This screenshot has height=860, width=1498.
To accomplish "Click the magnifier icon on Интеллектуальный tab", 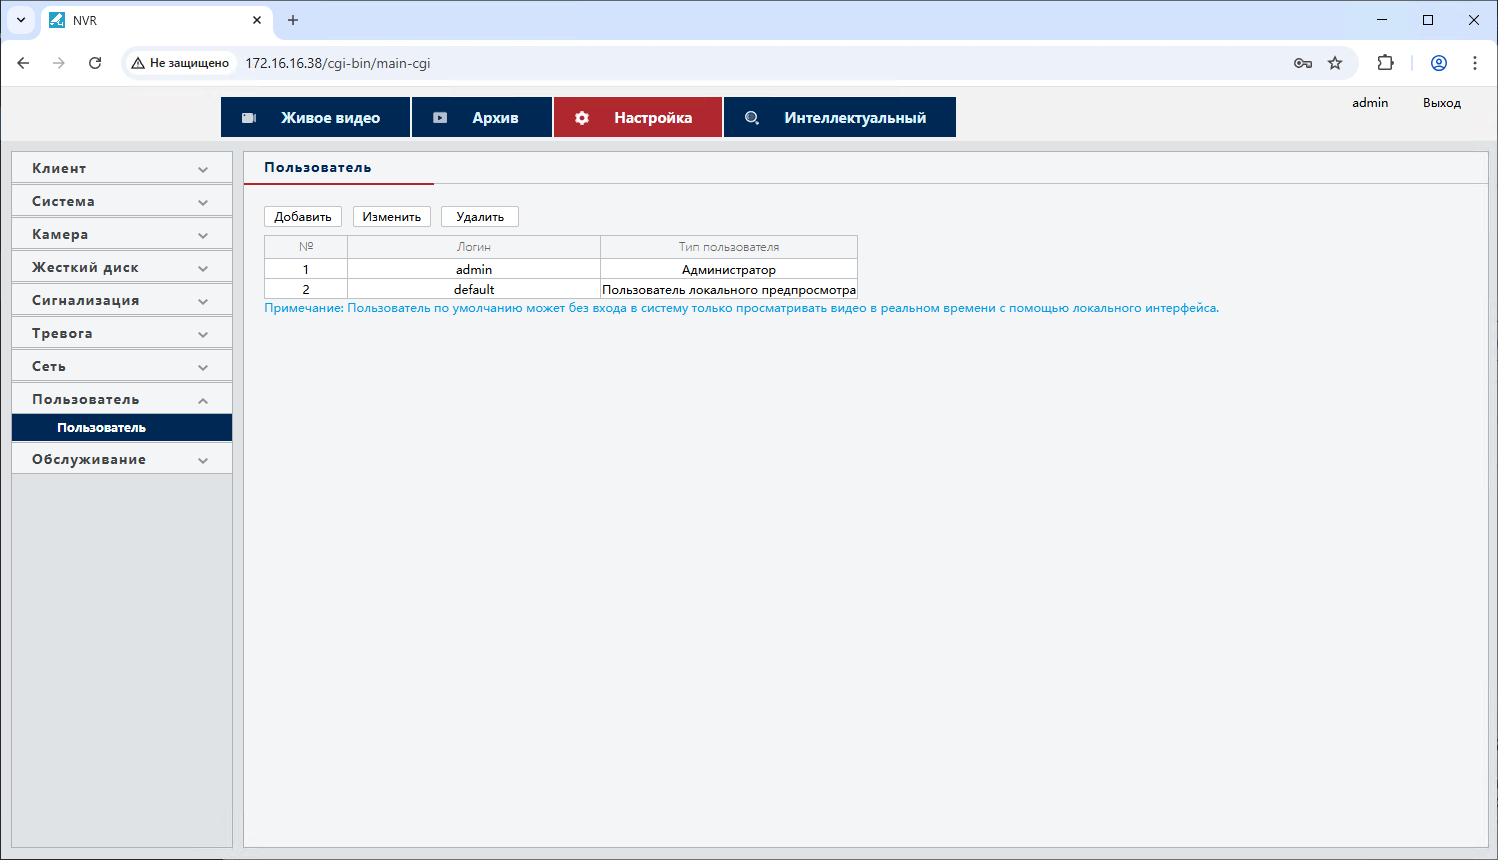I will (752, 118).
